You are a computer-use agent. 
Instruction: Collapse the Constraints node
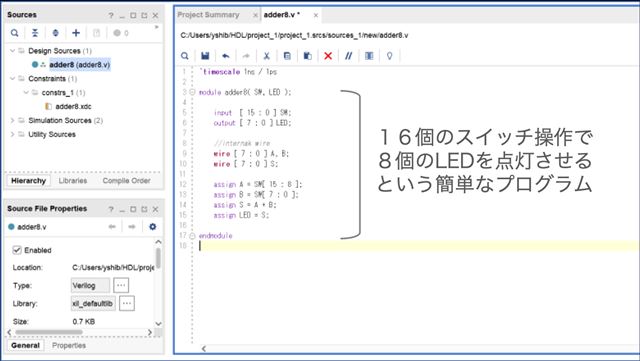click(12, 78)
